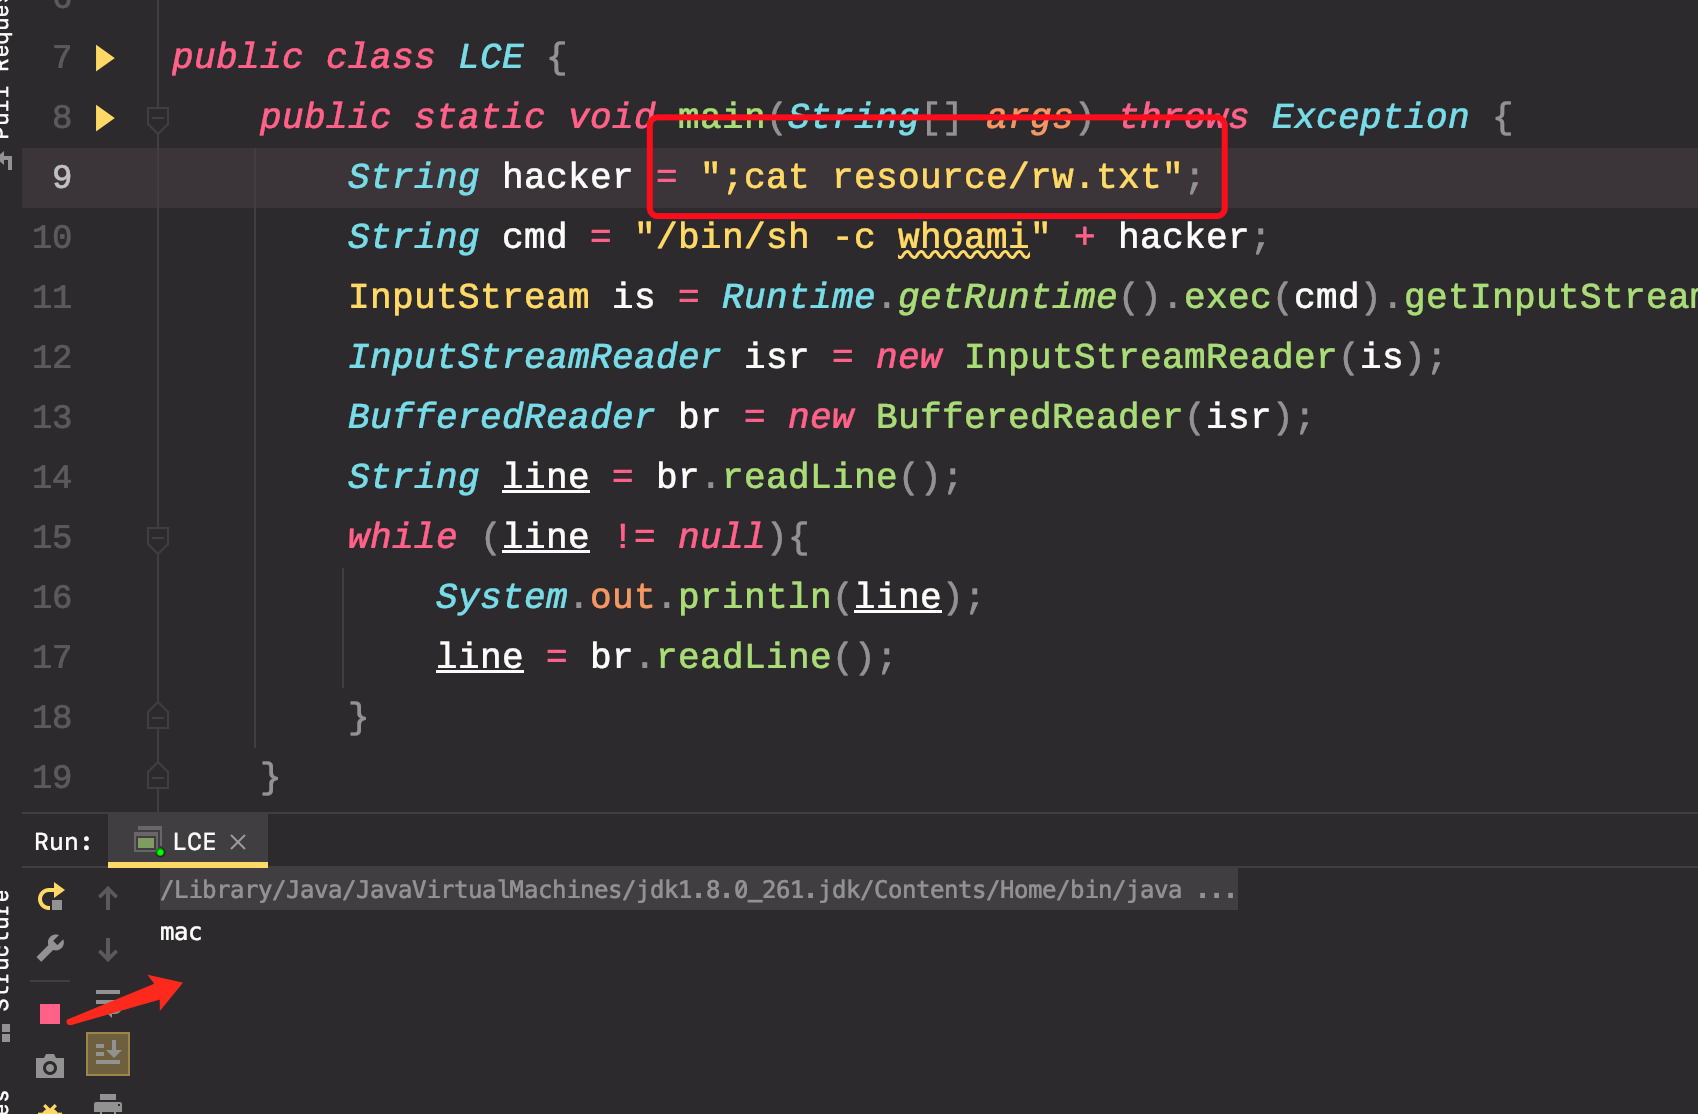Click the underlined word whoami on line 10
This screenshot has width=1698, height=1114.
[963, 237]
